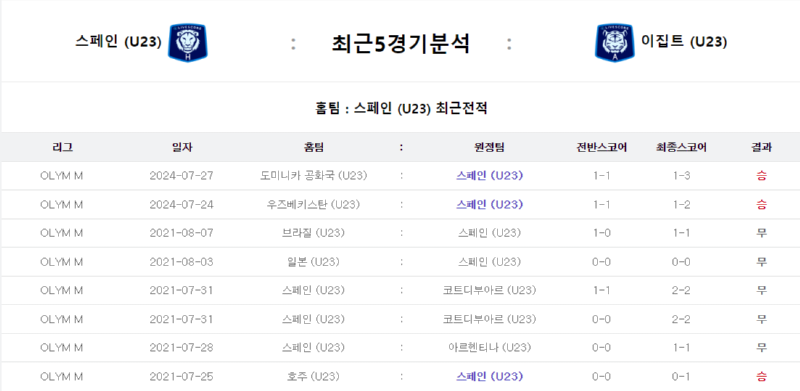Screen dimensions: 800x391
Task: Select the date 2024-07-27
Action: tap(182, 176)
